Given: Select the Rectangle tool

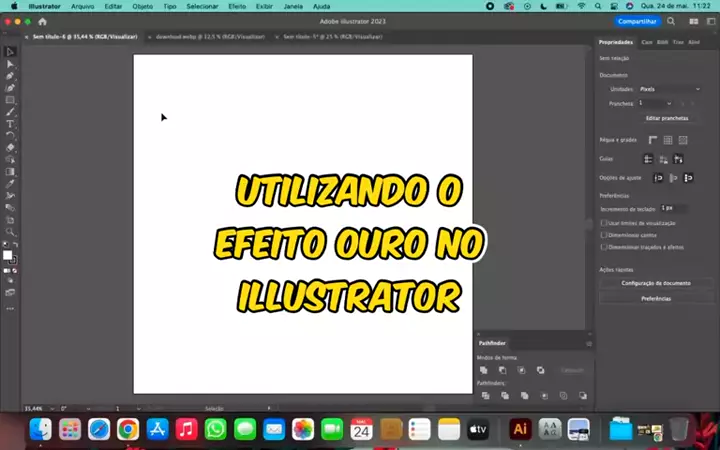Looking at the screenshot, I should pos(10,100).
